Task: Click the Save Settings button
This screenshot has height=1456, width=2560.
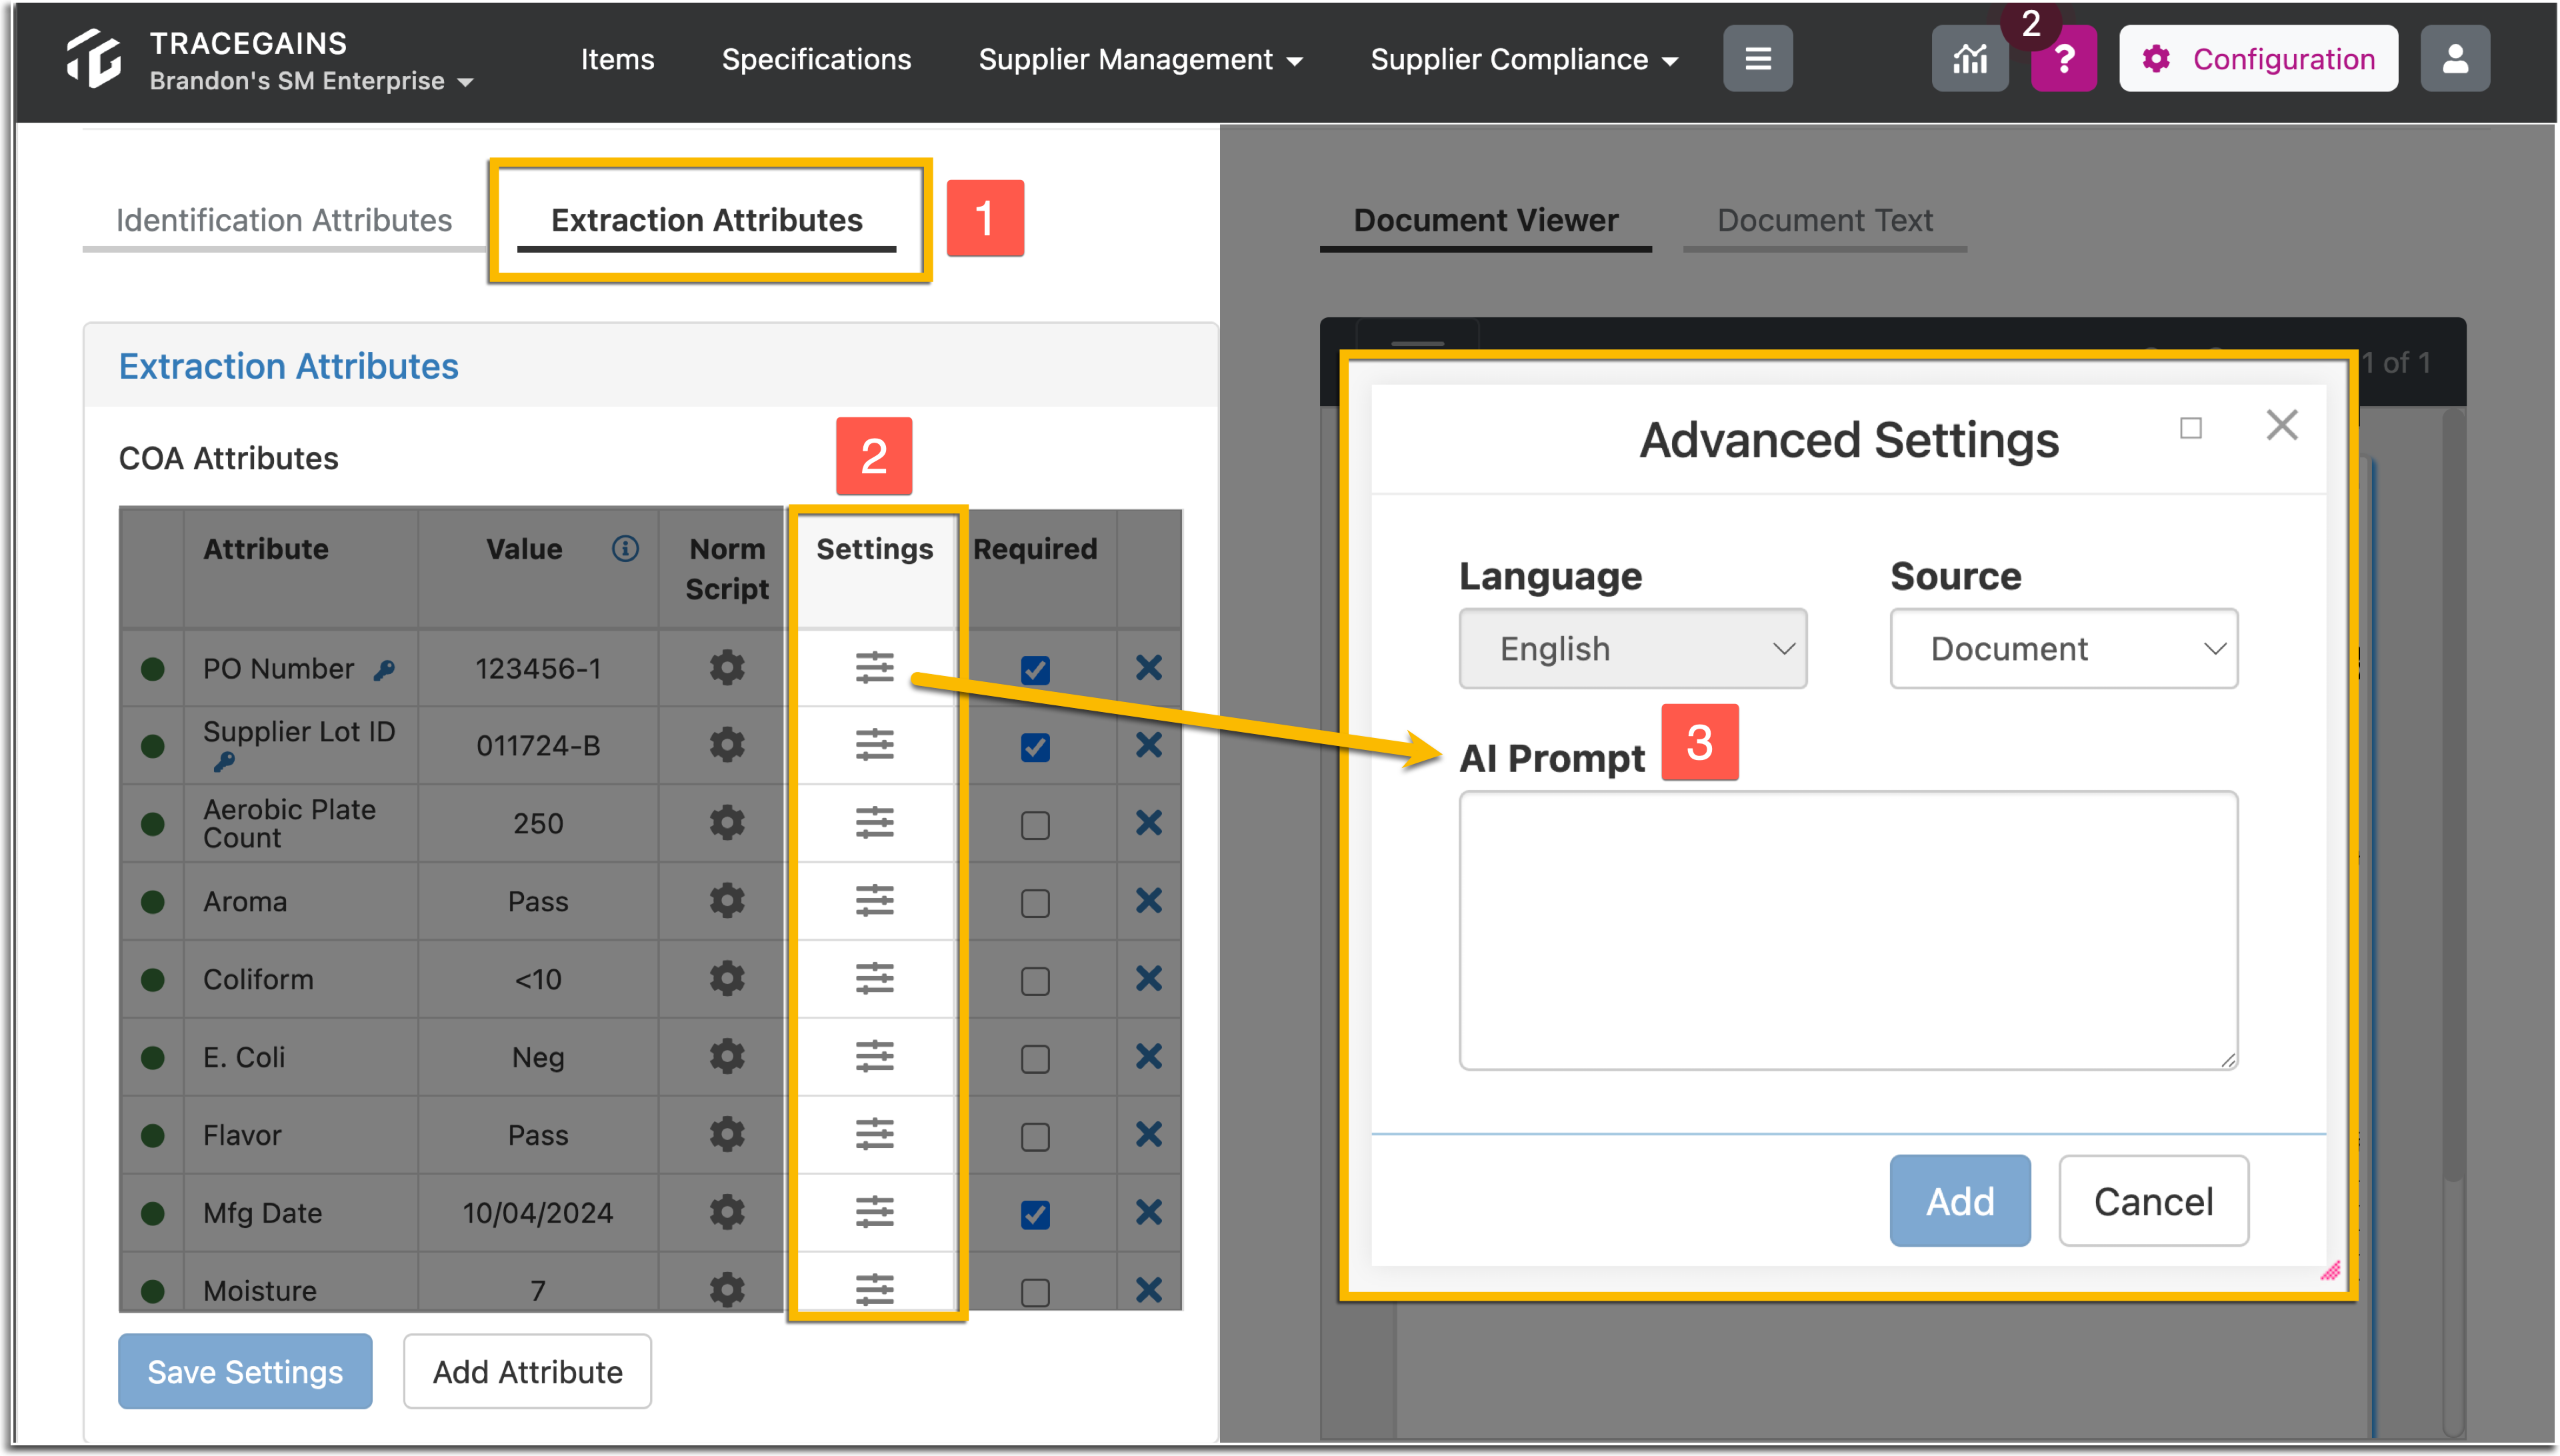Action: [244, 1371]
